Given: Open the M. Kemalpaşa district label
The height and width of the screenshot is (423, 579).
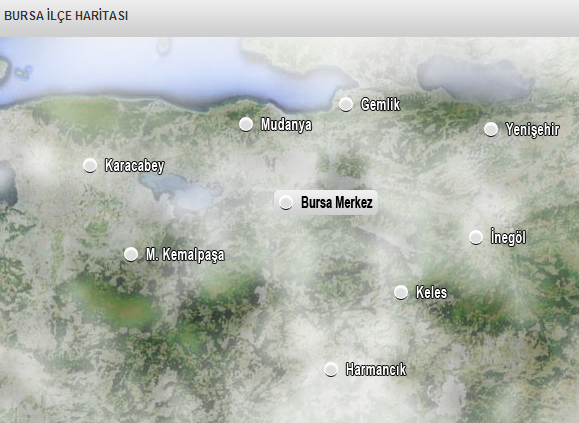Looking at the screenshot, I should click(185, 255).
